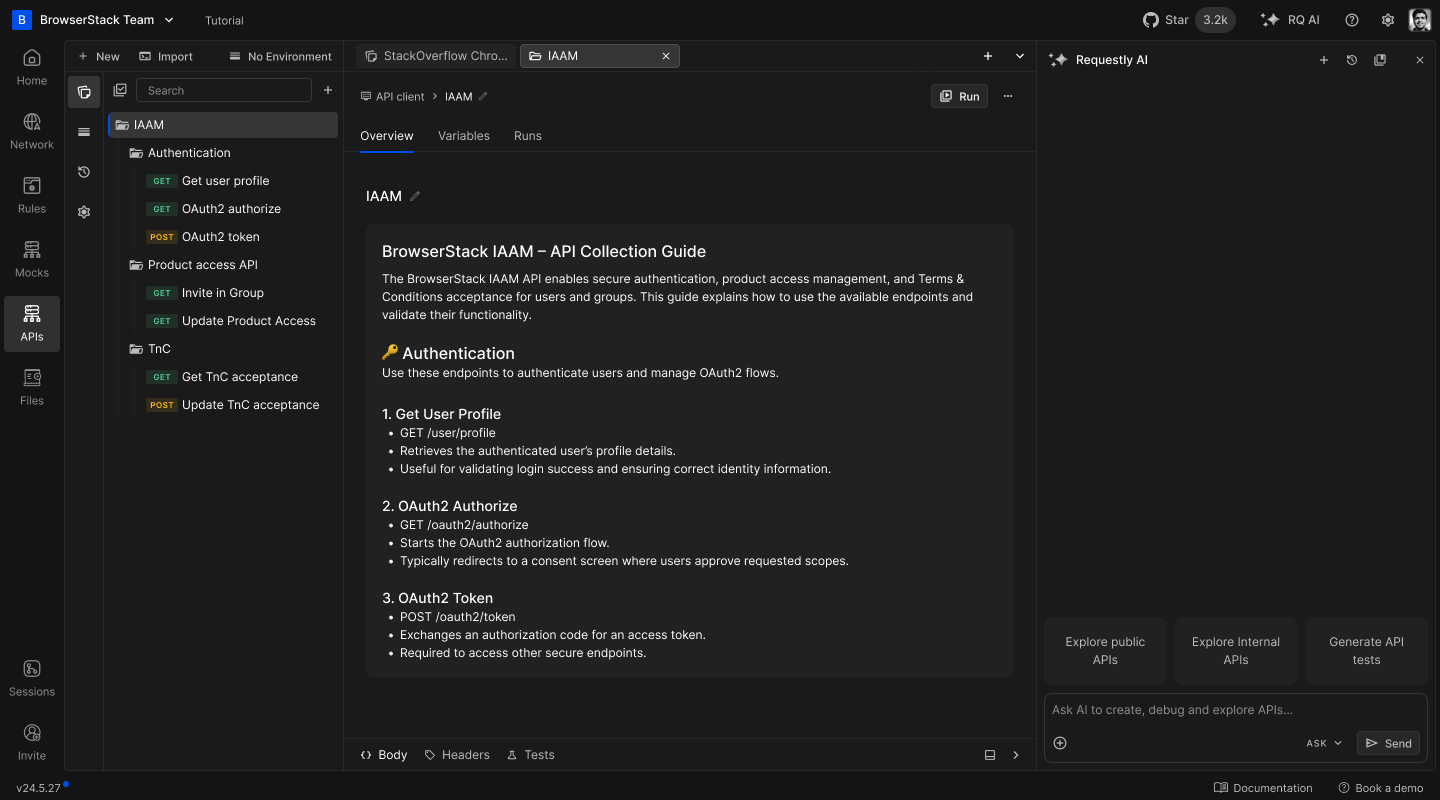Viewport: 1440px width, 800px height.
Task: Open the No Environment selector
Action: coord(280,56)
